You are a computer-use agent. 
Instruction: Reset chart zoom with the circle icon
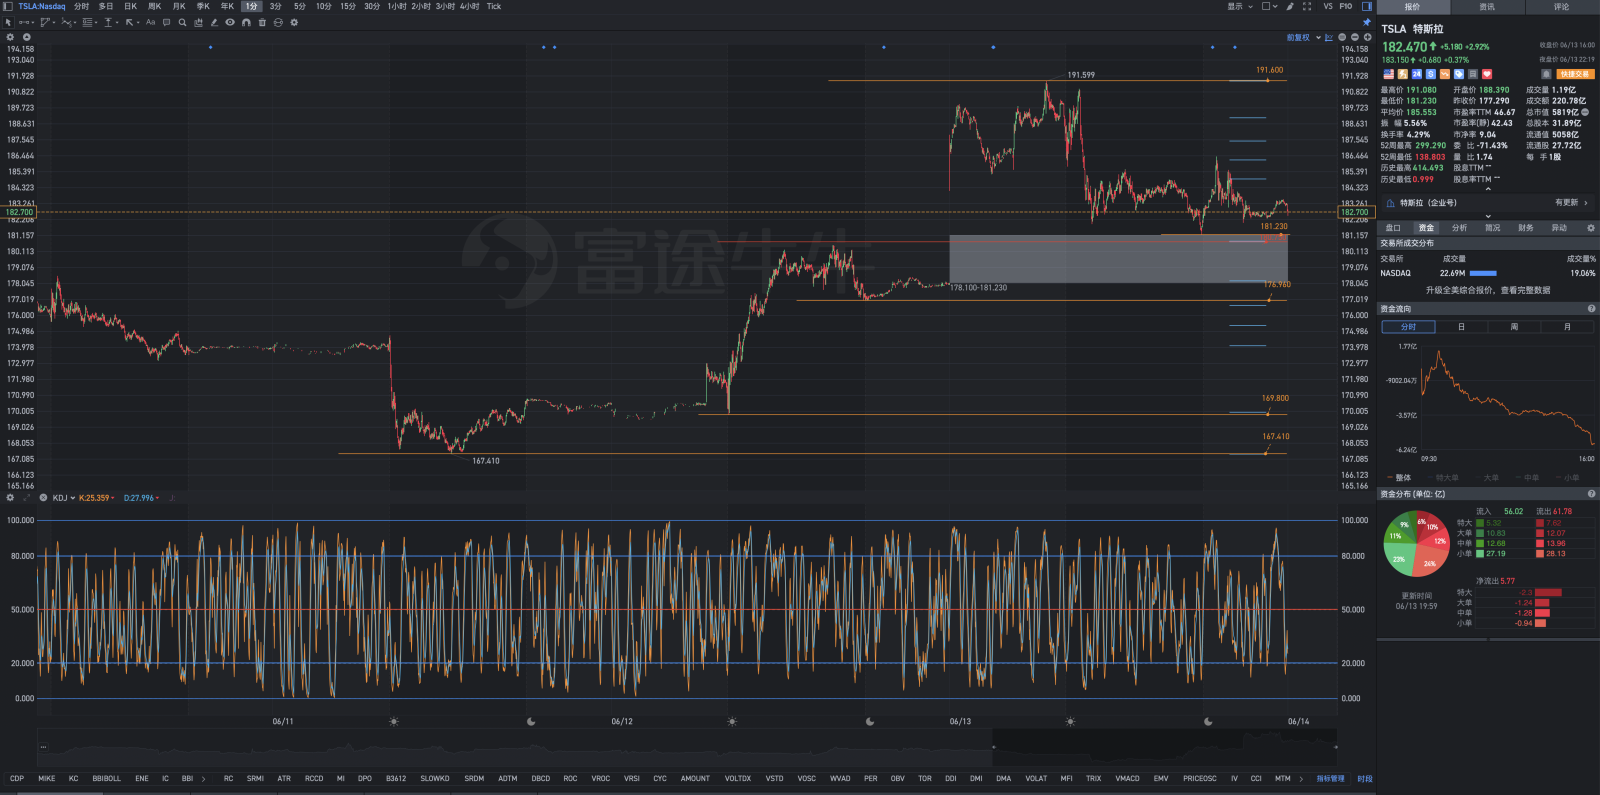click(1342, 37)
